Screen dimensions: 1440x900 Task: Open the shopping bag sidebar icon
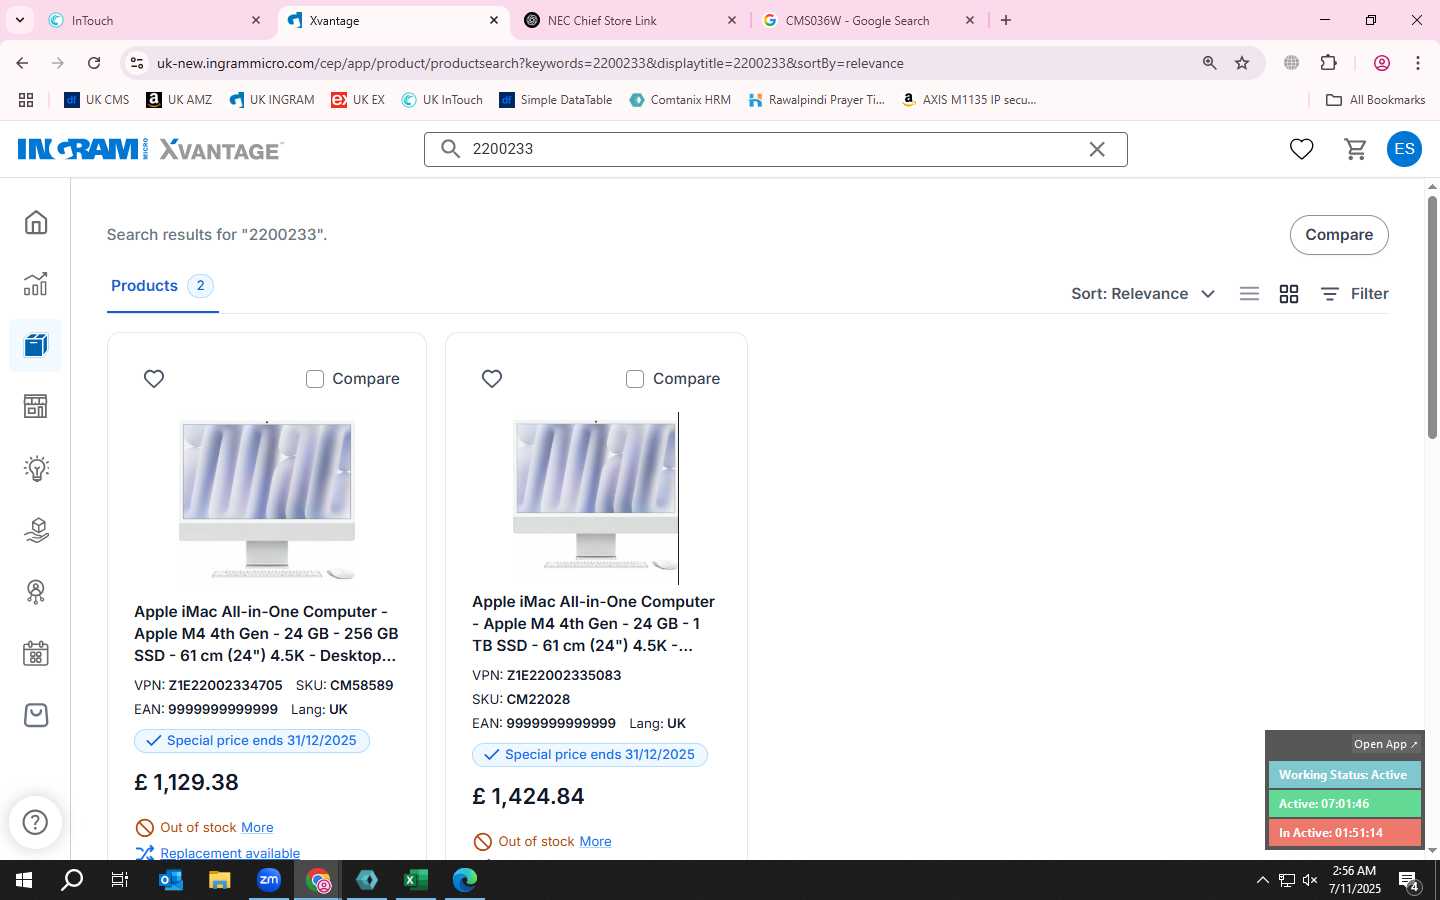36,715
